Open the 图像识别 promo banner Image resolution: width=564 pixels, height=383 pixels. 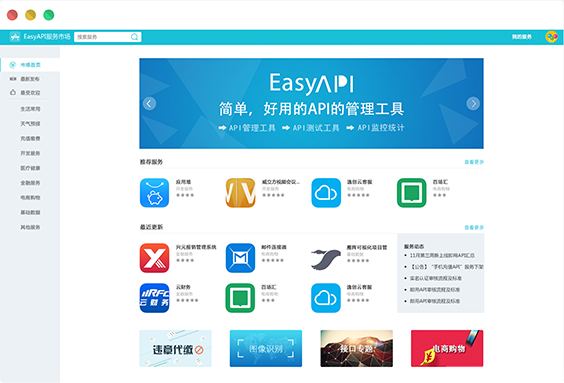tap(266, 348)
